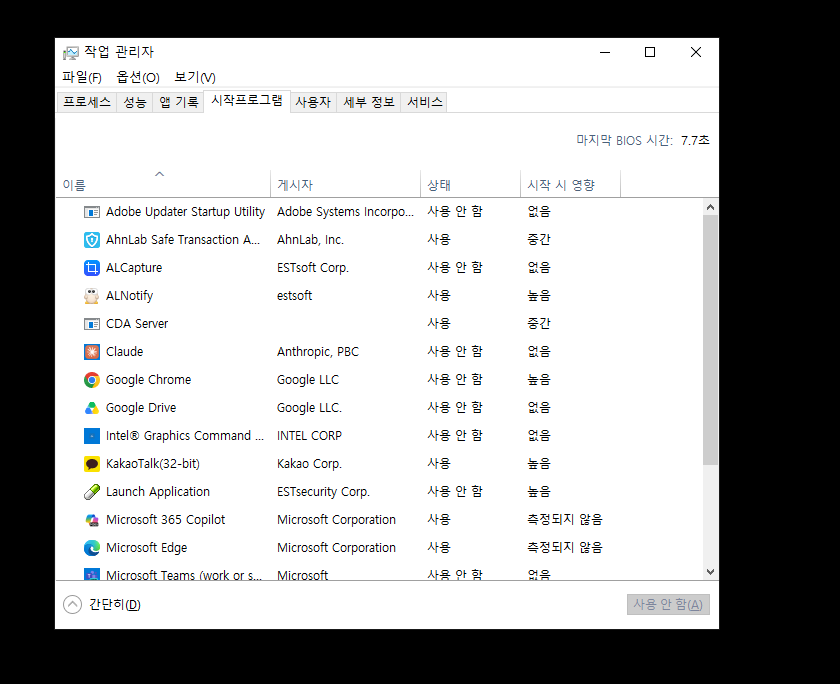Select the AhnLab Safe Transaction row name
840x684 pixels.
coord(183,240)
